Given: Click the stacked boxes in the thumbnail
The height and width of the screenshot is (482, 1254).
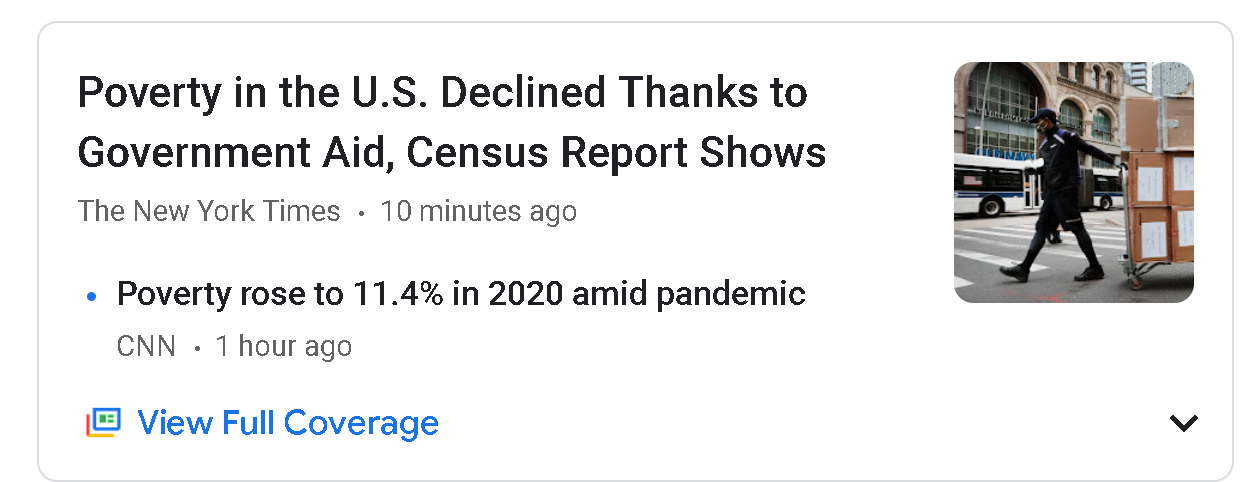Looking at the screenshot, I should click(1160, 180).
